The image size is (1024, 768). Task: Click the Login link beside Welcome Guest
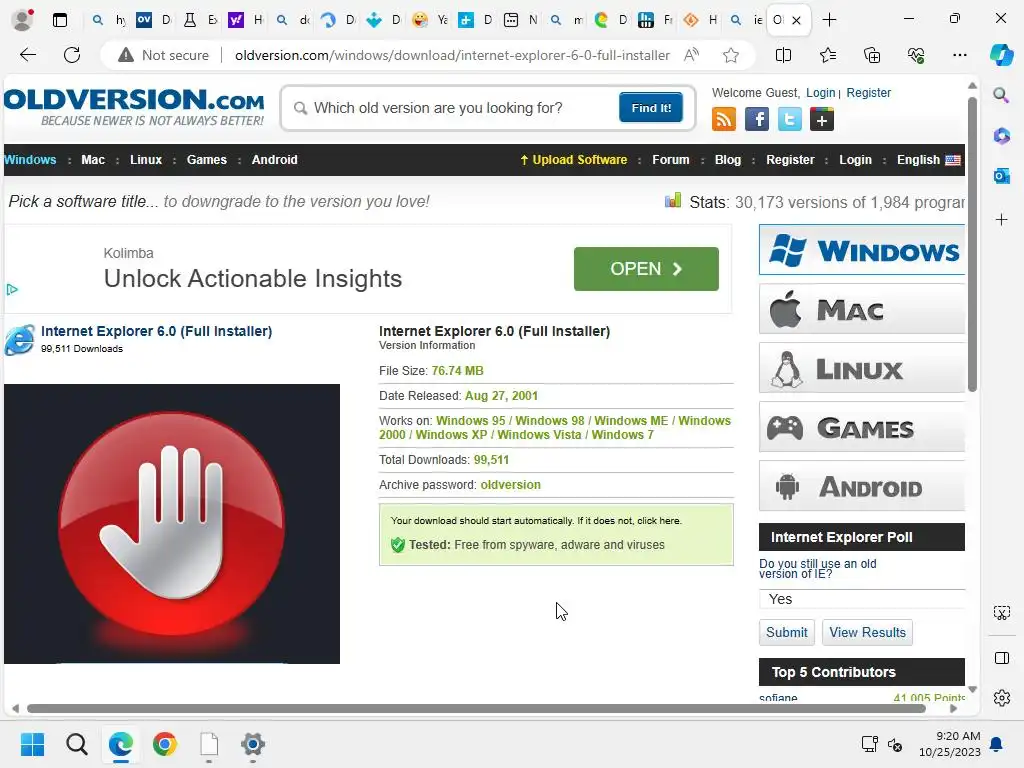click(x=820, y=93)
